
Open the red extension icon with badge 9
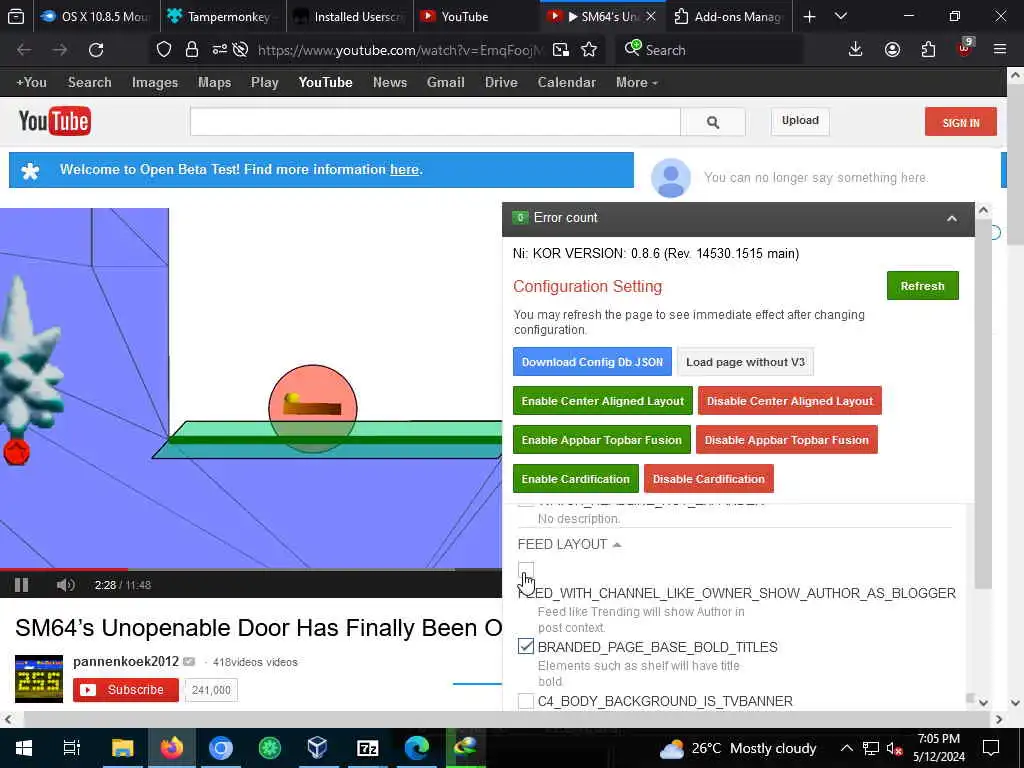[965, 48]
